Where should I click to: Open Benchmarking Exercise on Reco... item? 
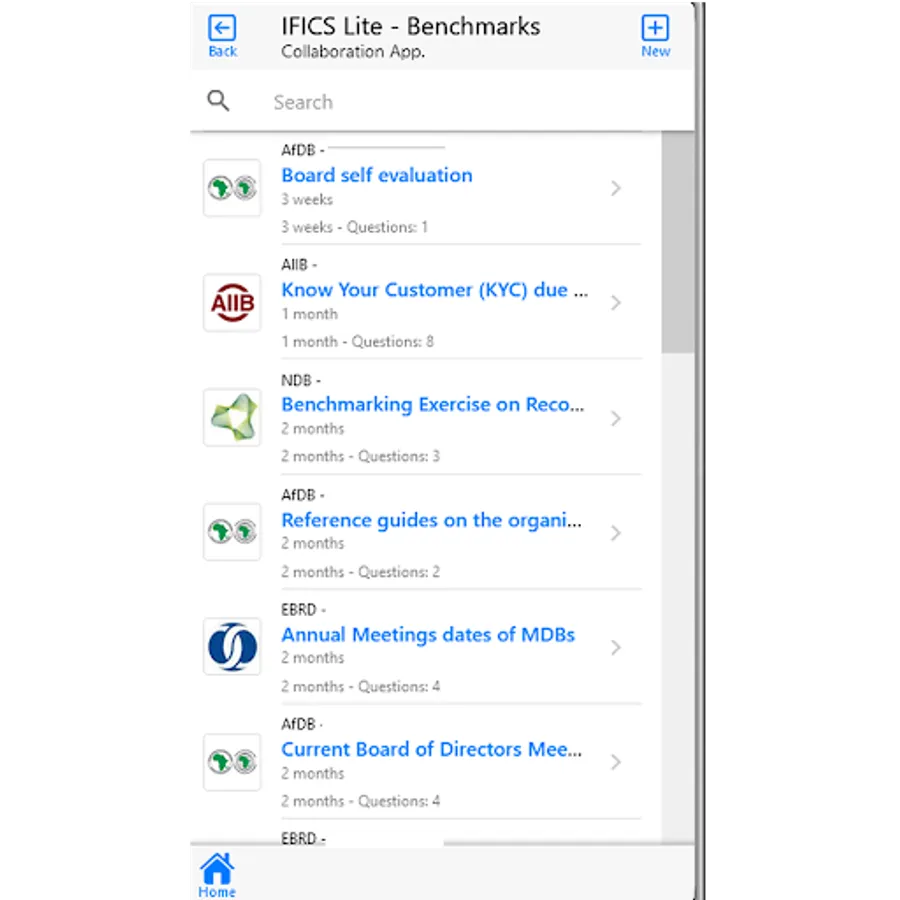coord(433,405)
